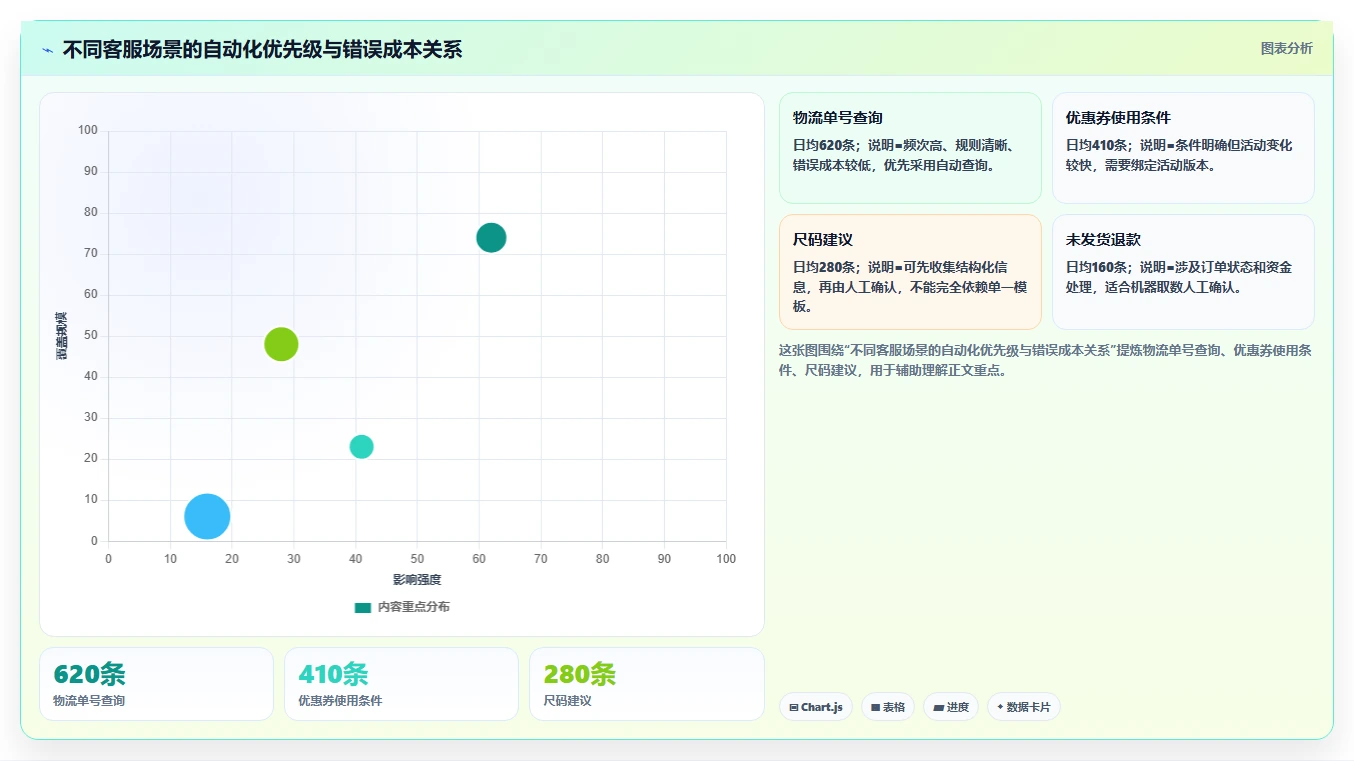Screen dimensions: 1354x761
Task: Click the icon in the 进度 tag
Action: point(938,707)
